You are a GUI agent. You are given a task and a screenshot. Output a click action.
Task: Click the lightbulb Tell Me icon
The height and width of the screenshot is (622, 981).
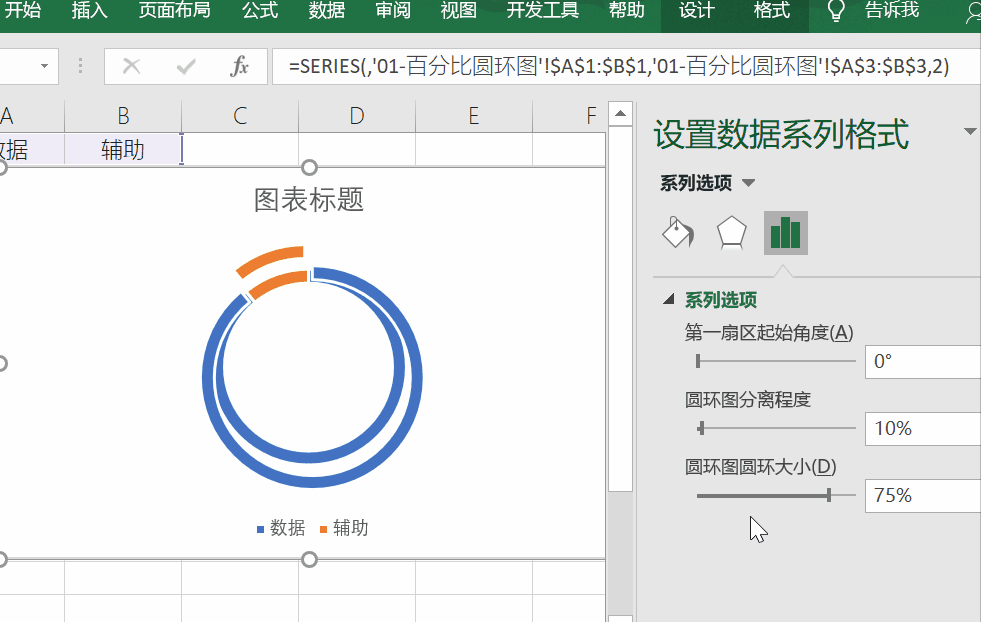point(836,11)
